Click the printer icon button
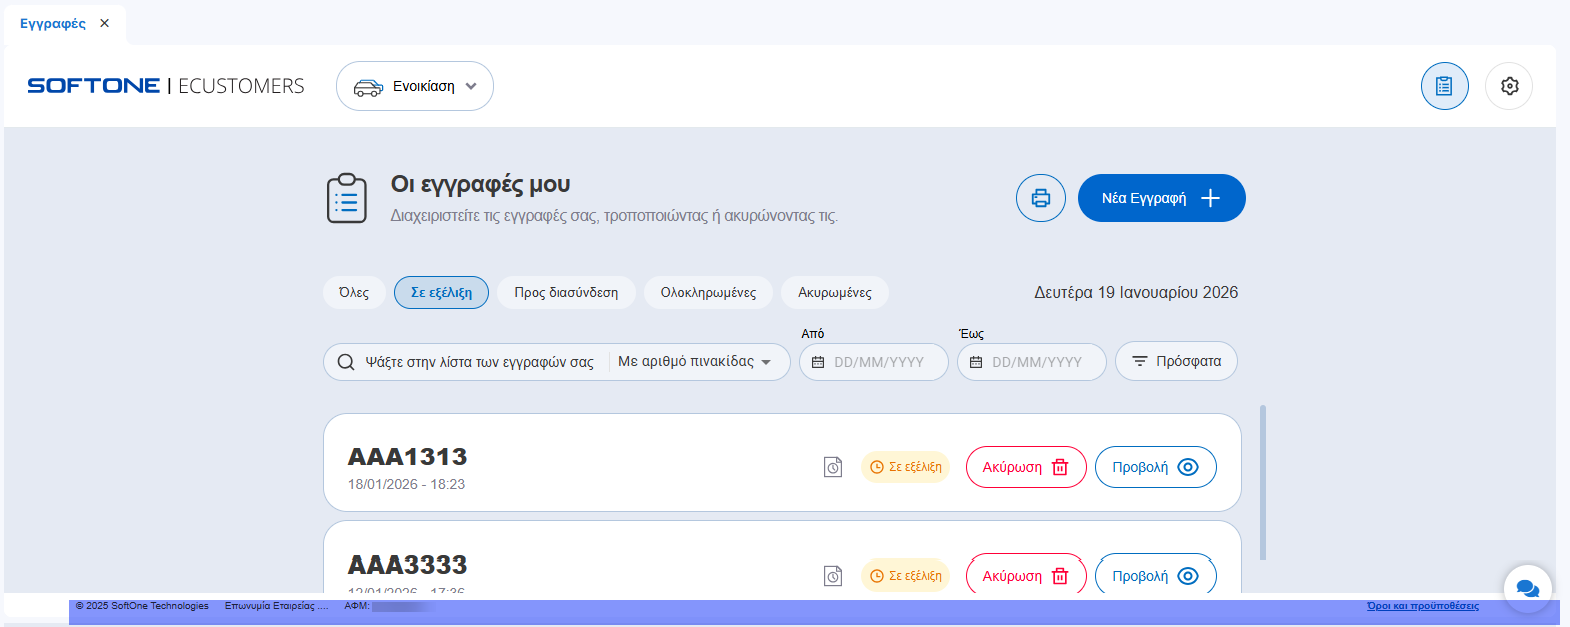This screenshot has width=1570, height=627. coord(1041,198)
